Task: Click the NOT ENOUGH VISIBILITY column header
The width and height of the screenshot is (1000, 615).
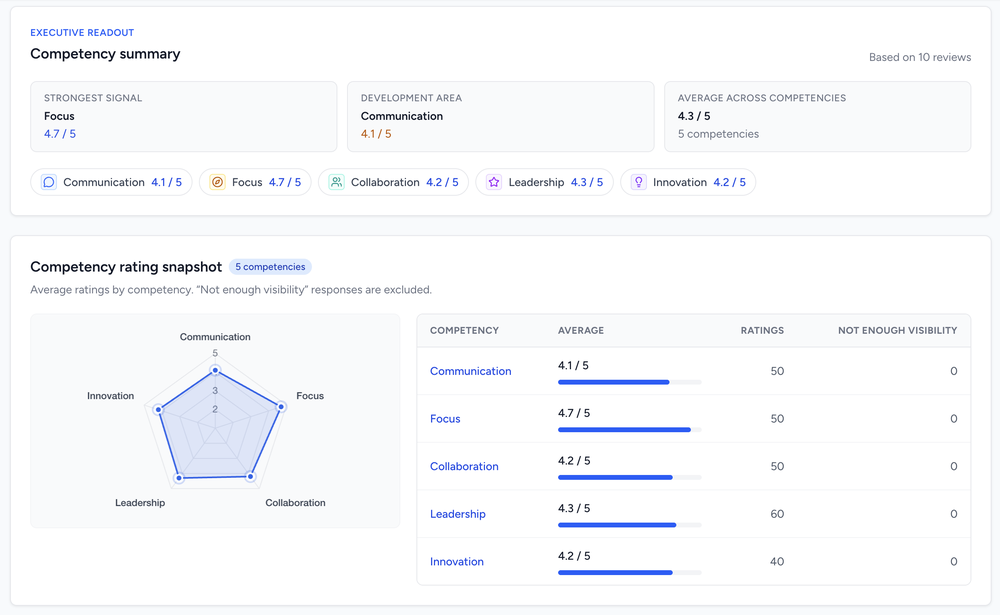Action: tap(897, 330)
